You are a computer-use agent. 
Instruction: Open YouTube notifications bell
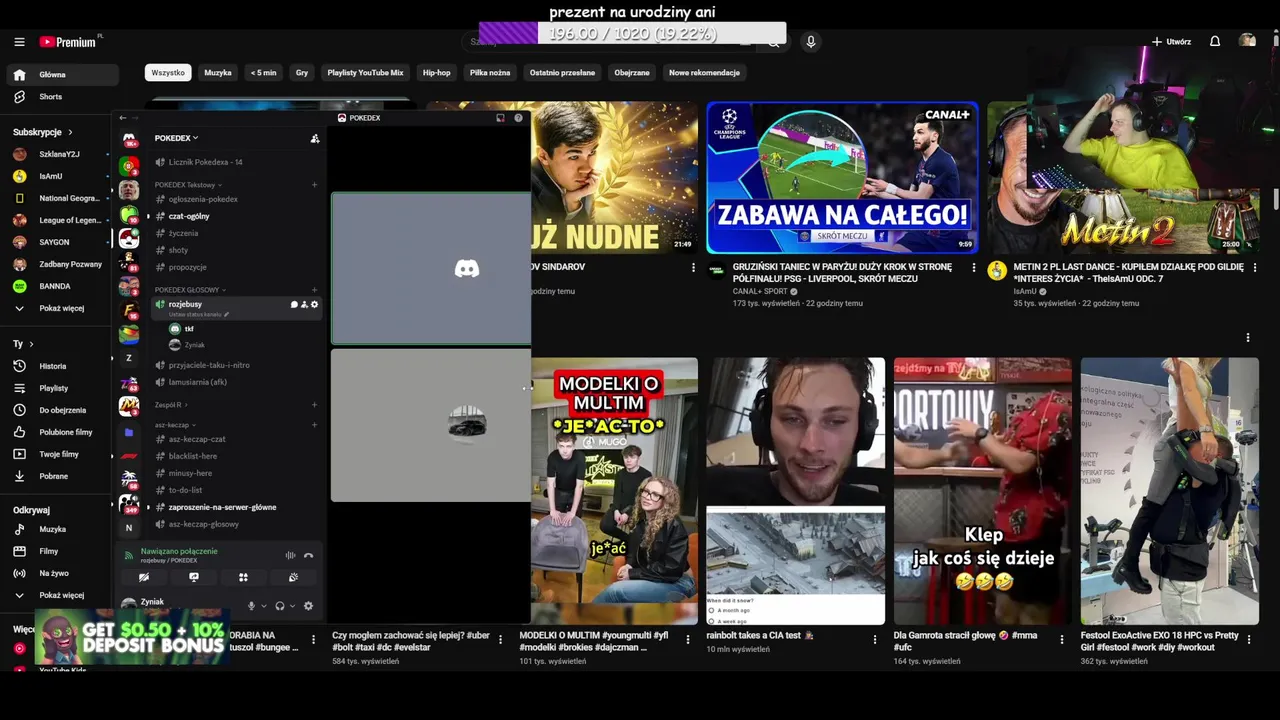[x=1215, y=42]
